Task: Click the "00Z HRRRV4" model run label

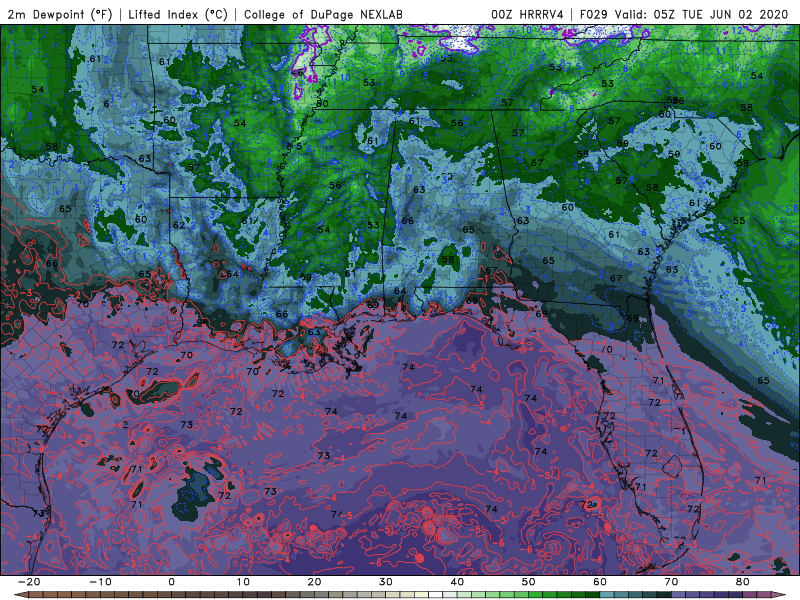Action: [x=527, y=14]
